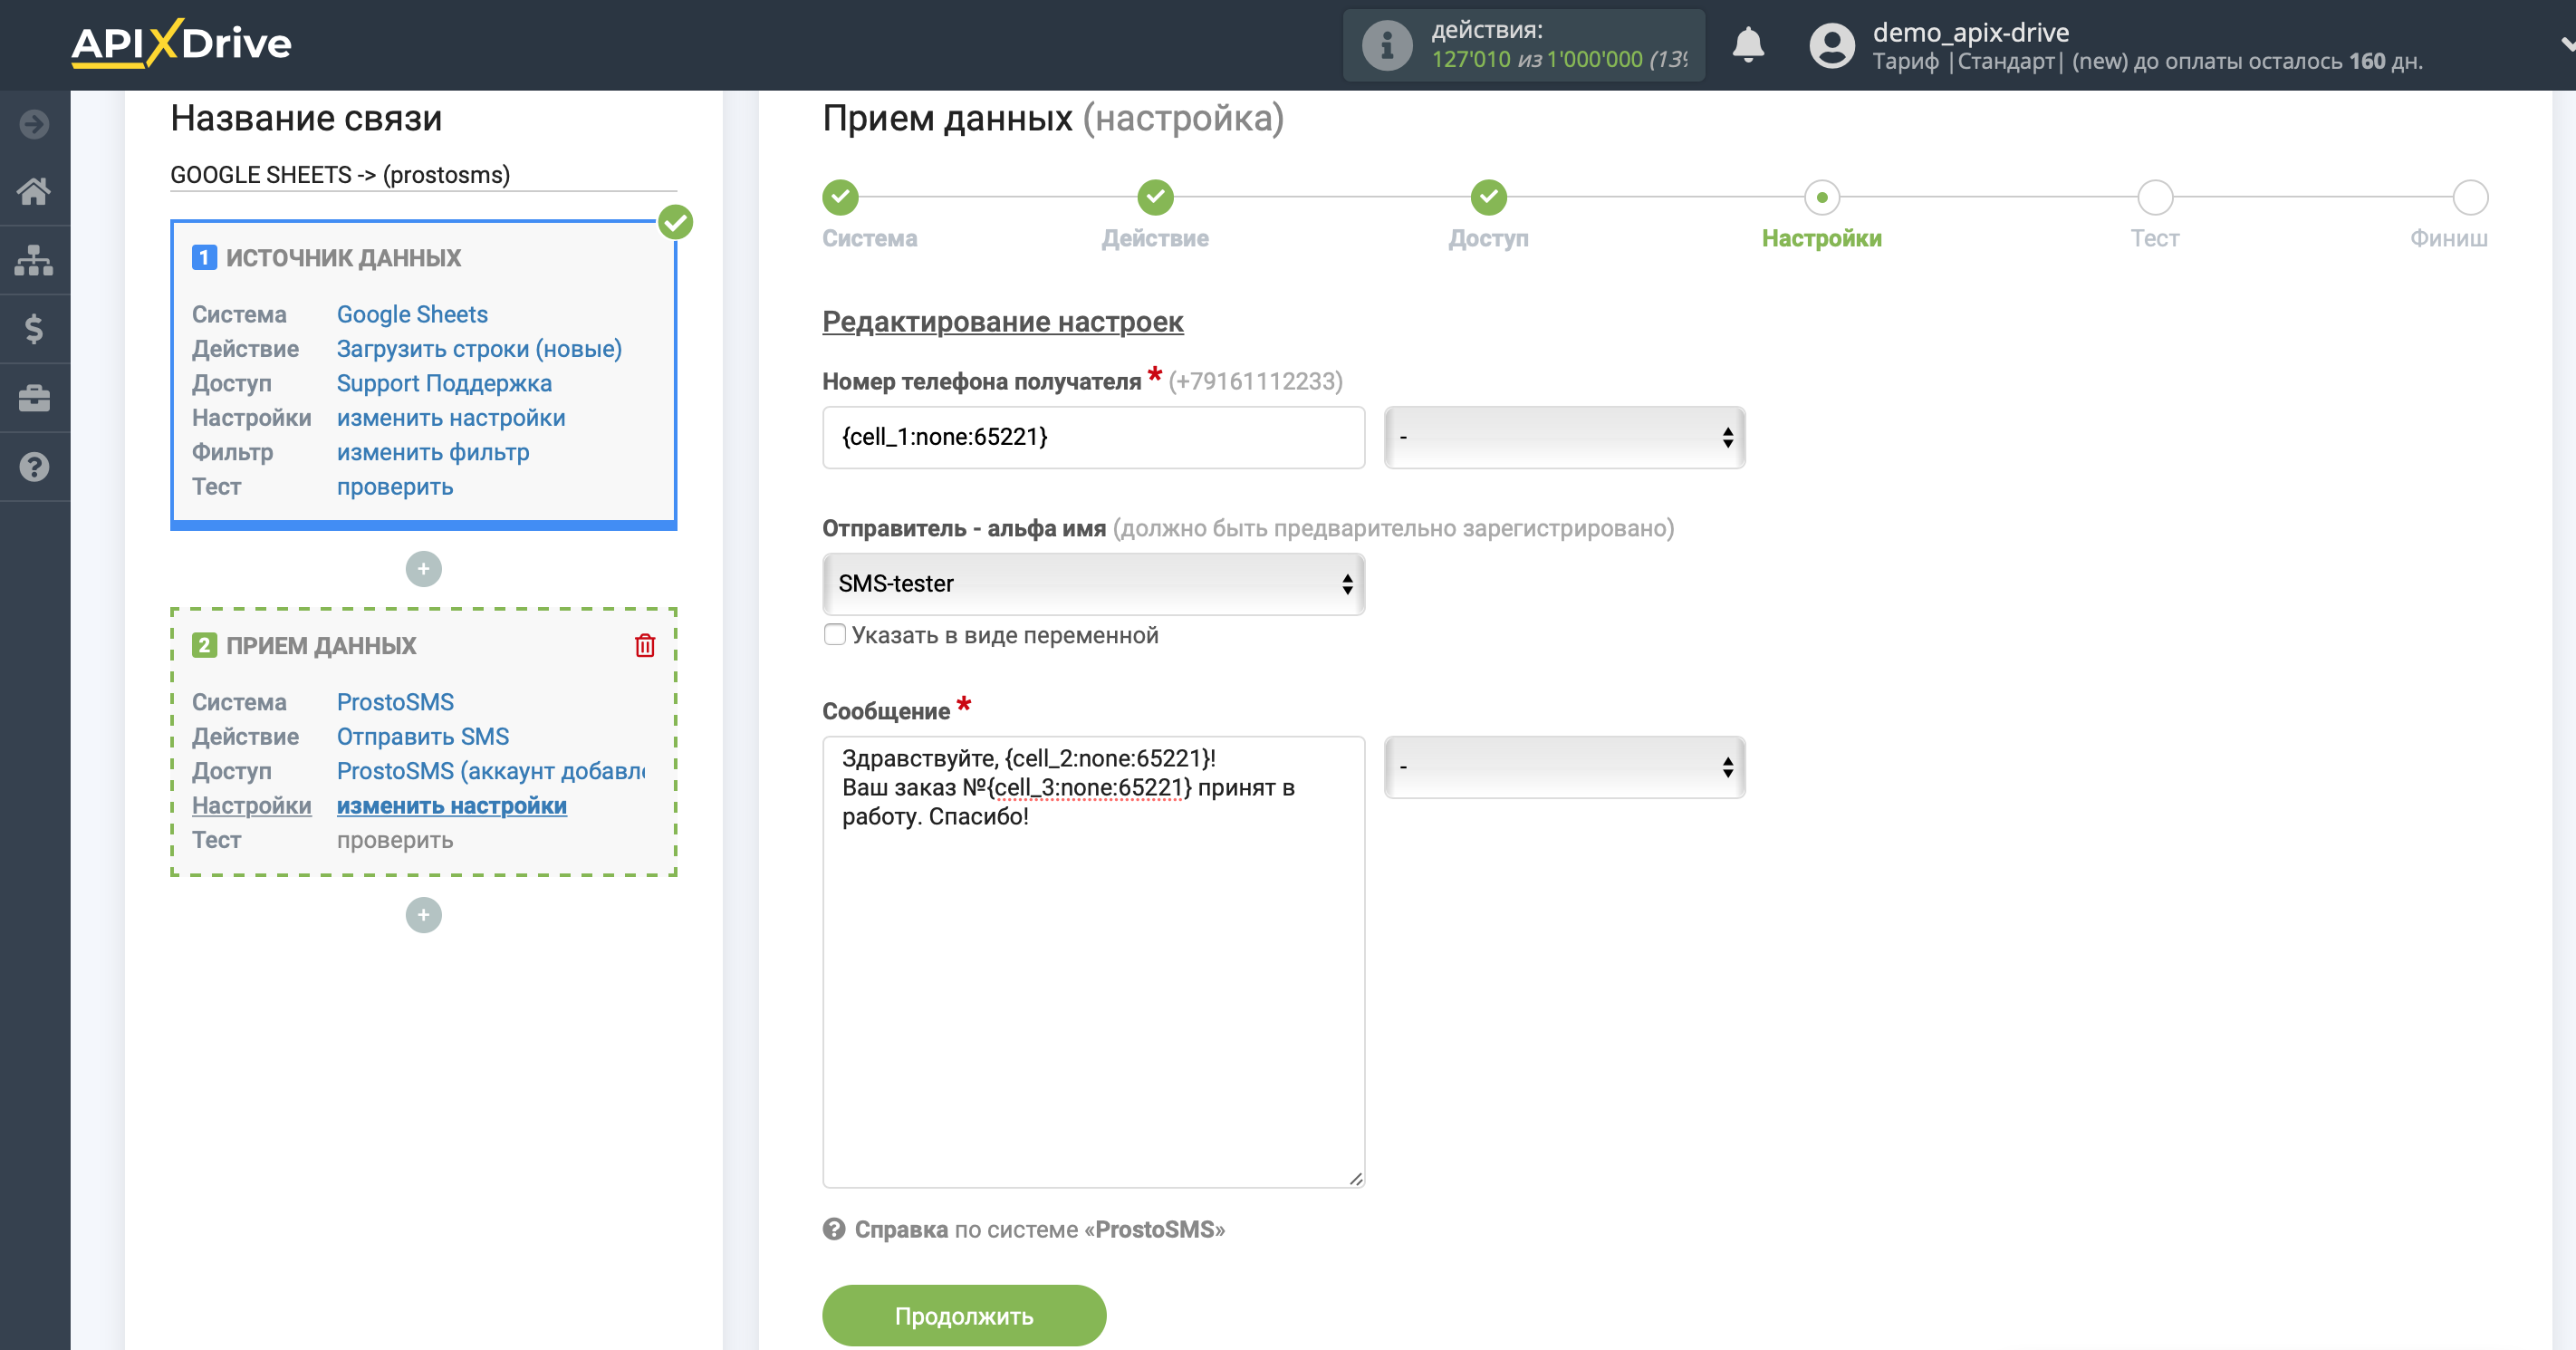
Task: Open the billing dollar icon
Action: coord(34,329)
